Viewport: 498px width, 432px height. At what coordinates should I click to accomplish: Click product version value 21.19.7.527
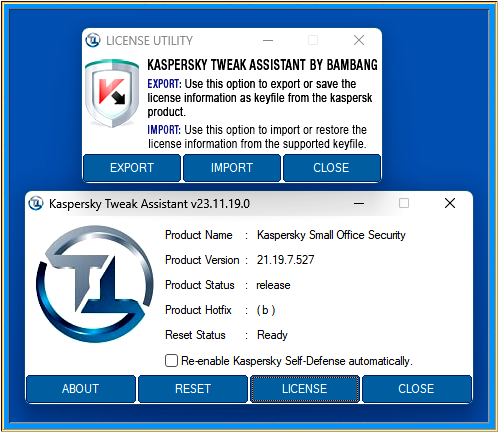coord(285,260)
